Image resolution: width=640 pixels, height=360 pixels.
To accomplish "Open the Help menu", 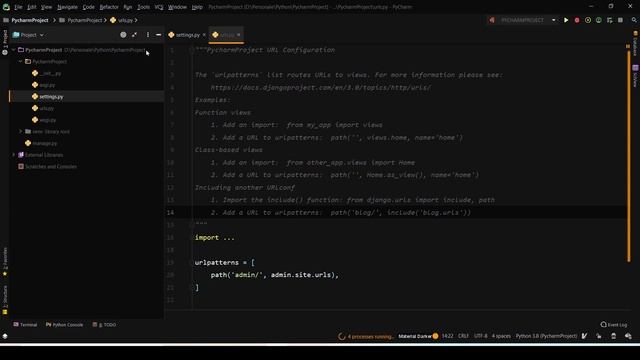I will click(x=197, y=7).
